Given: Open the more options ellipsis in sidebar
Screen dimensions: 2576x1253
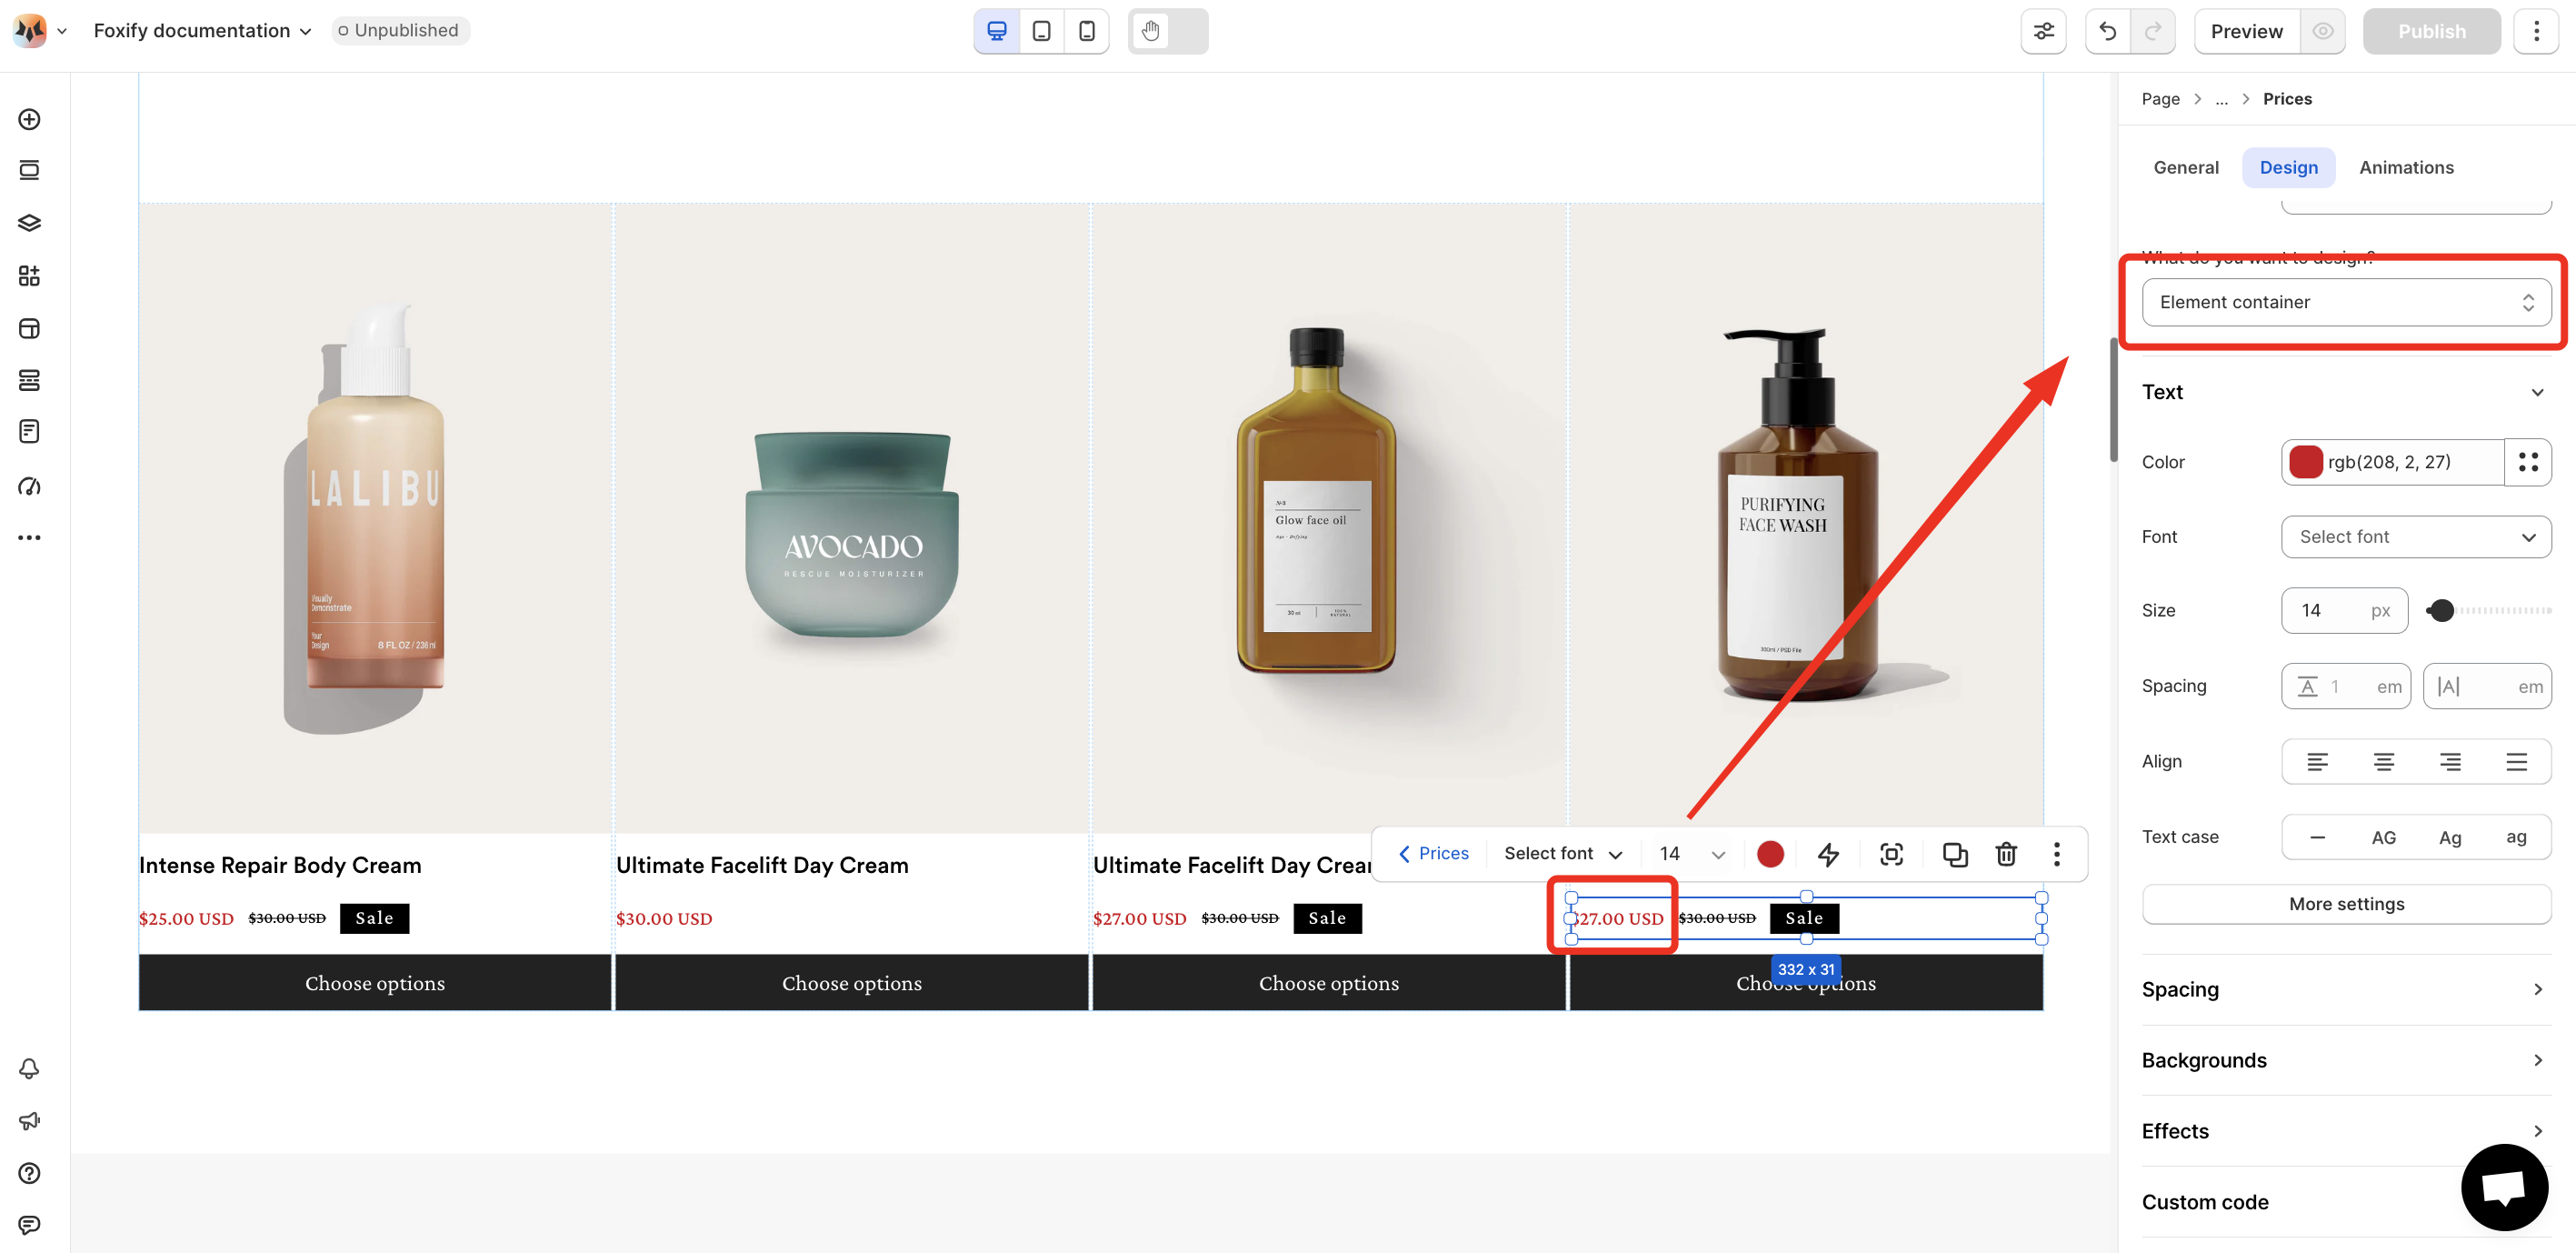Looking at the screenshot, I should click(29, 538).
